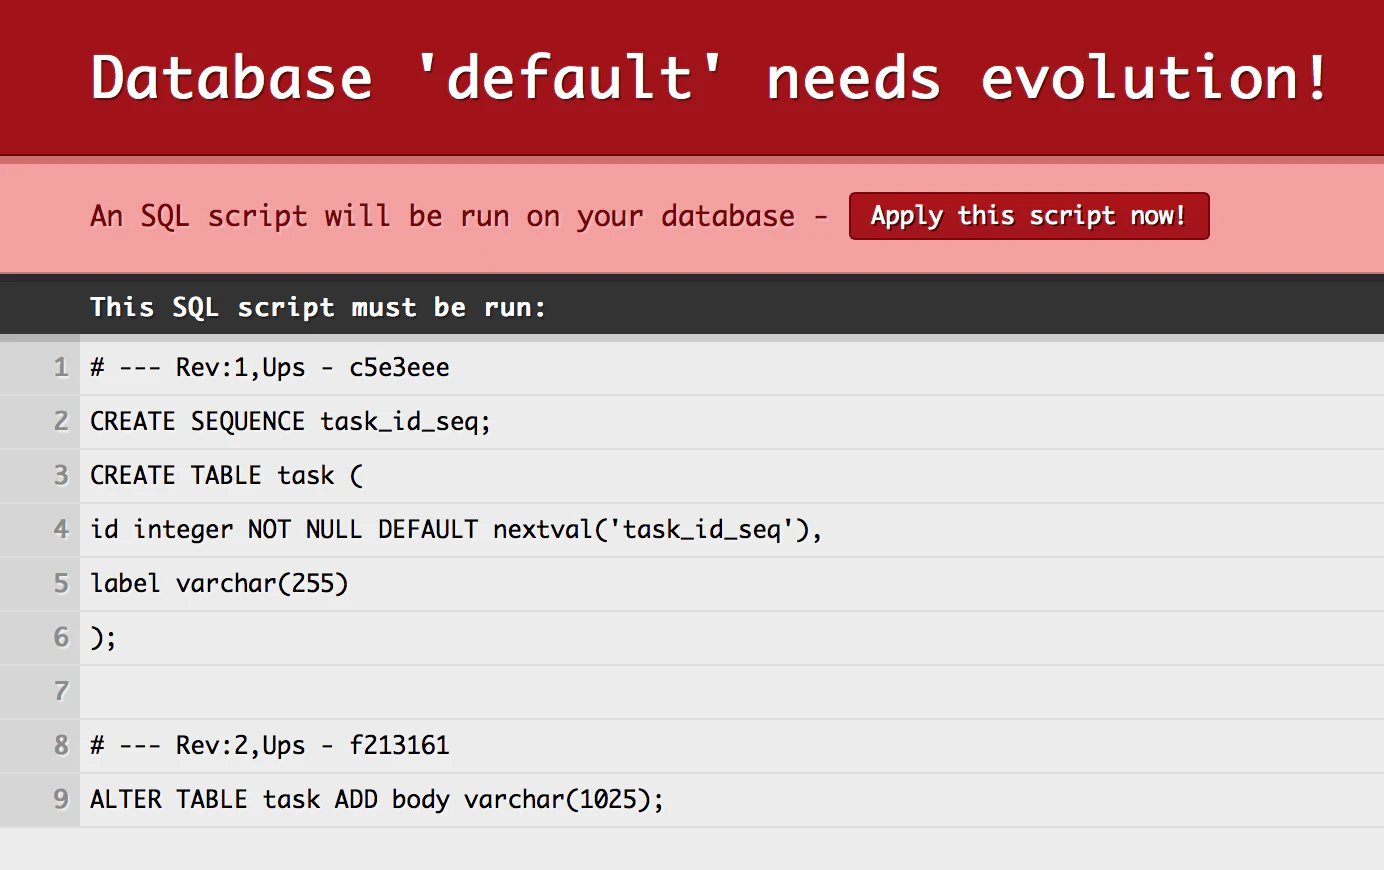
Task: Click line number 2 in the gutter
Action: click(61, 422)
